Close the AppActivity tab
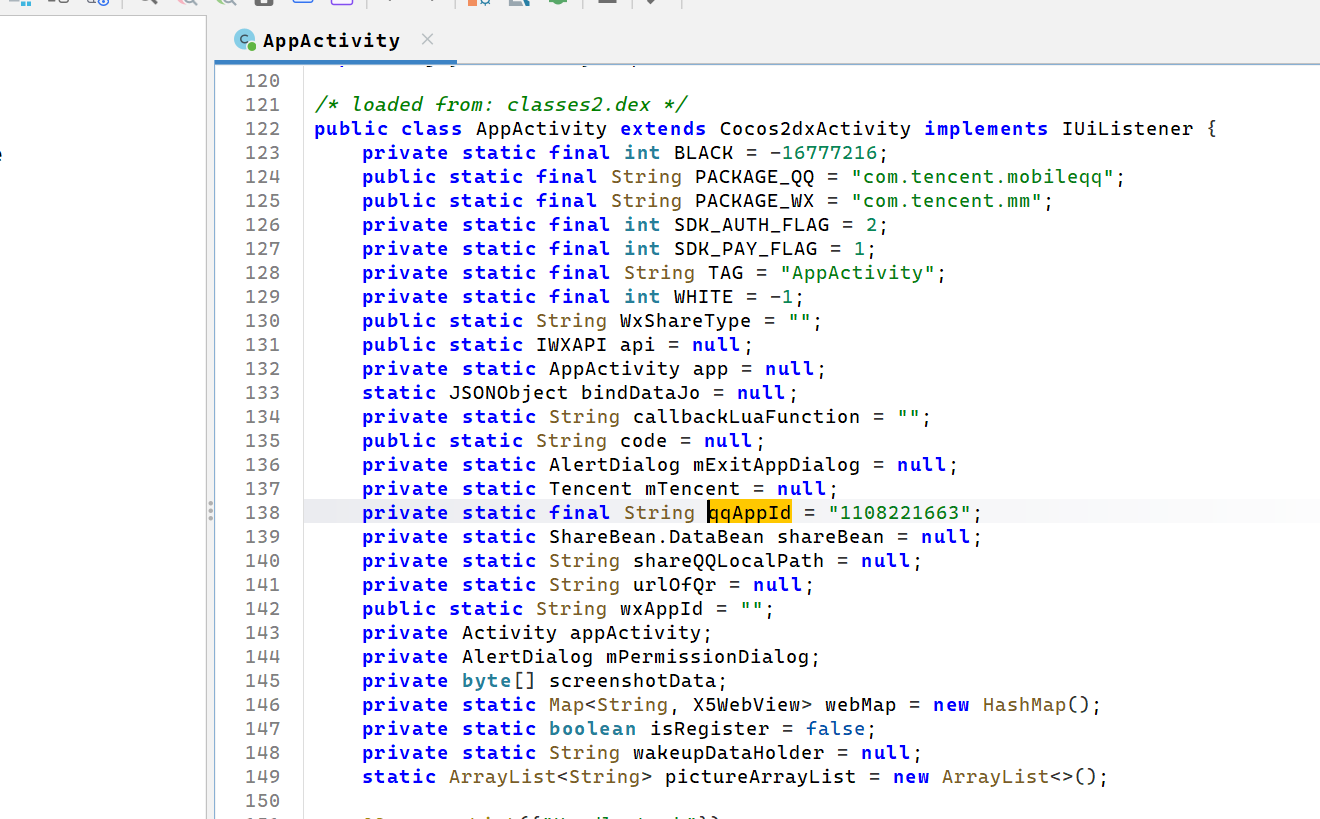The height and width of the screenshot is (819, 1320). [427, 40]
